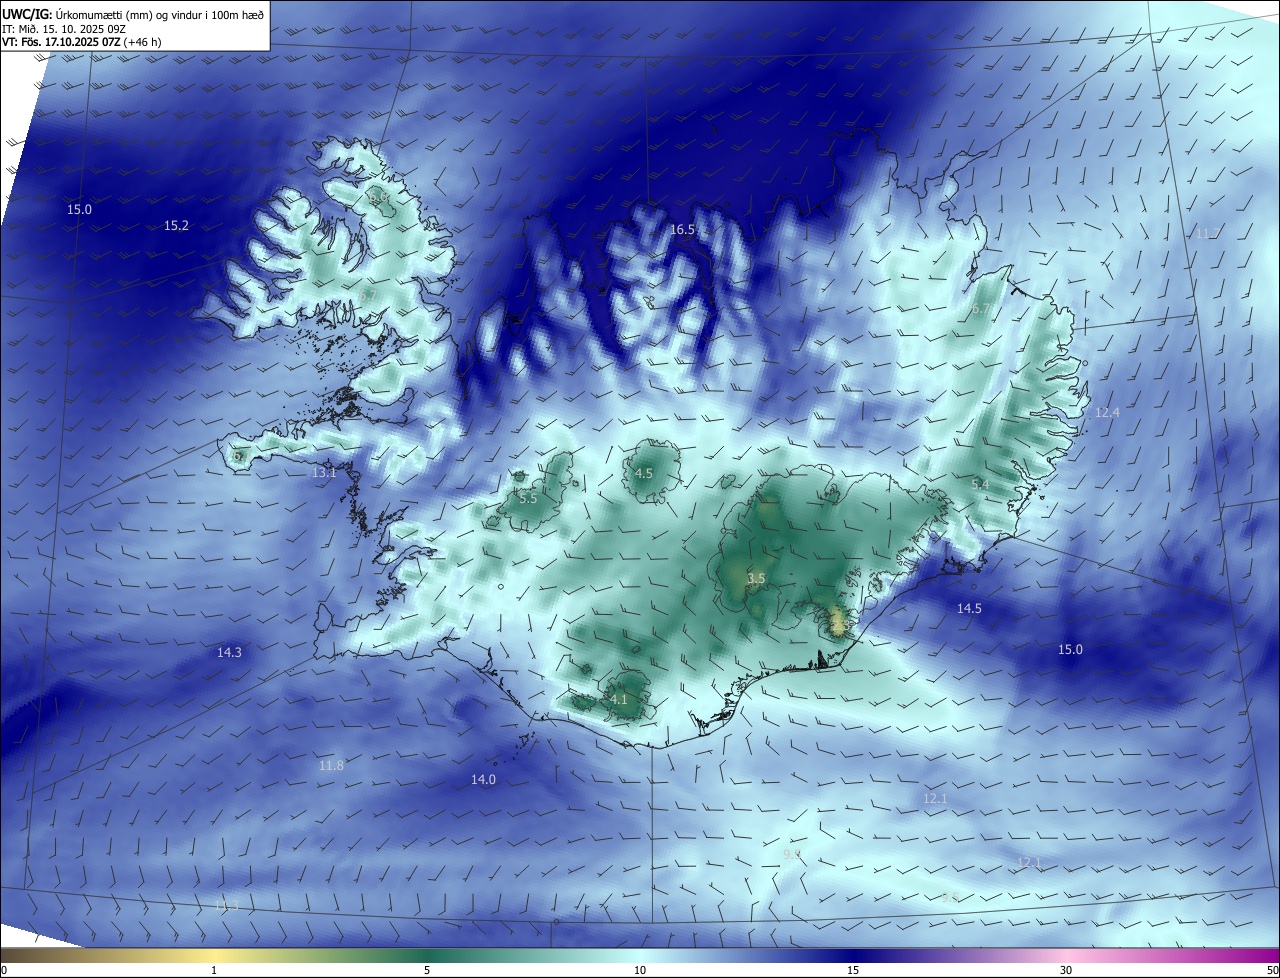Click the colorbar tick label 5
The height and width of the screenshot is (978, 1280).
pos(427,970)
